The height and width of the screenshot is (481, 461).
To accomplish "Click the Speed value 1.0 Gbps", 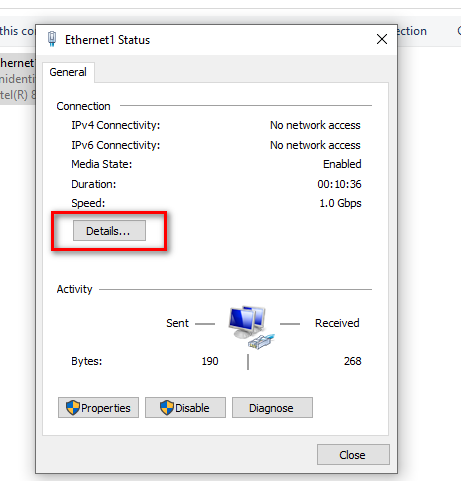I will coord(340,203).
